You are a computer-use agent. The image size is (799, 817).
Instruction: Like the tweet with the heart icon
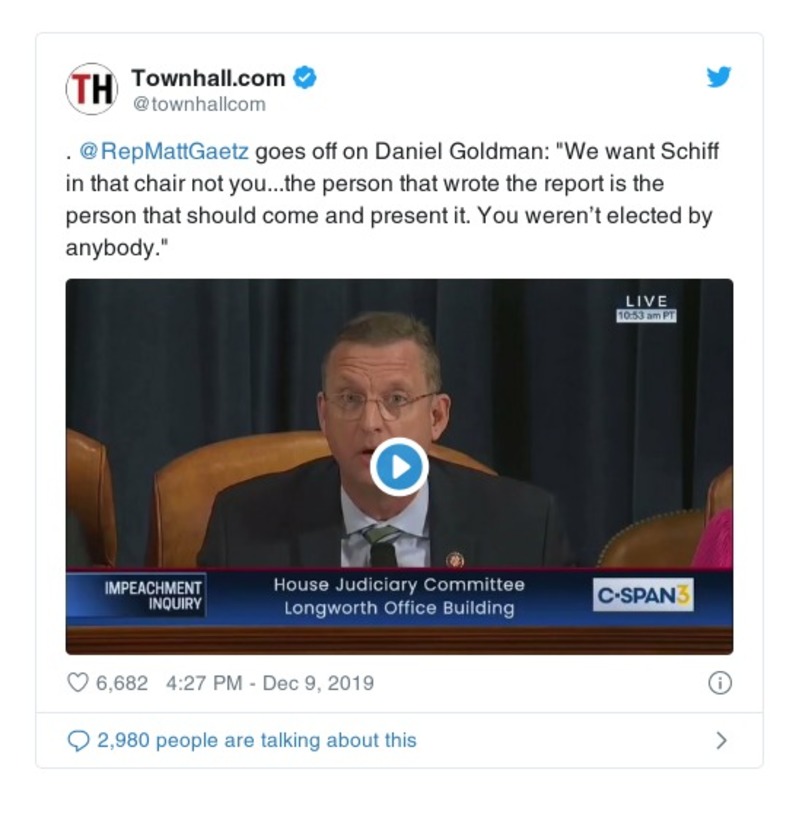pos(78,683)
